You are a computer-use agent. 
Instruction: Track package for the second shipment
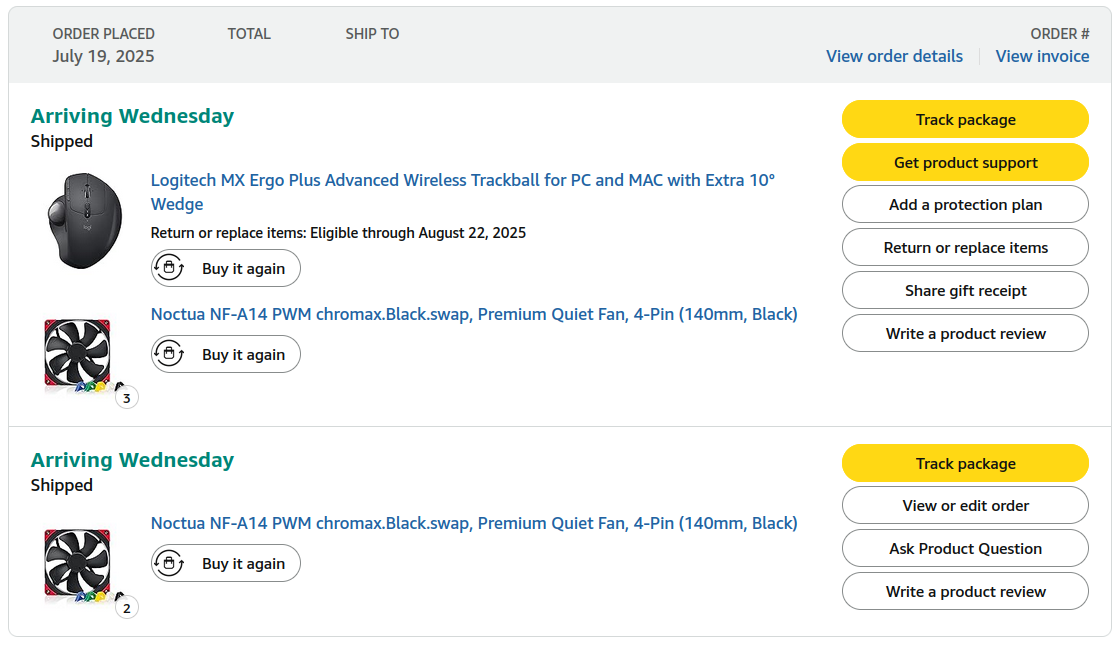pos(965,463)
